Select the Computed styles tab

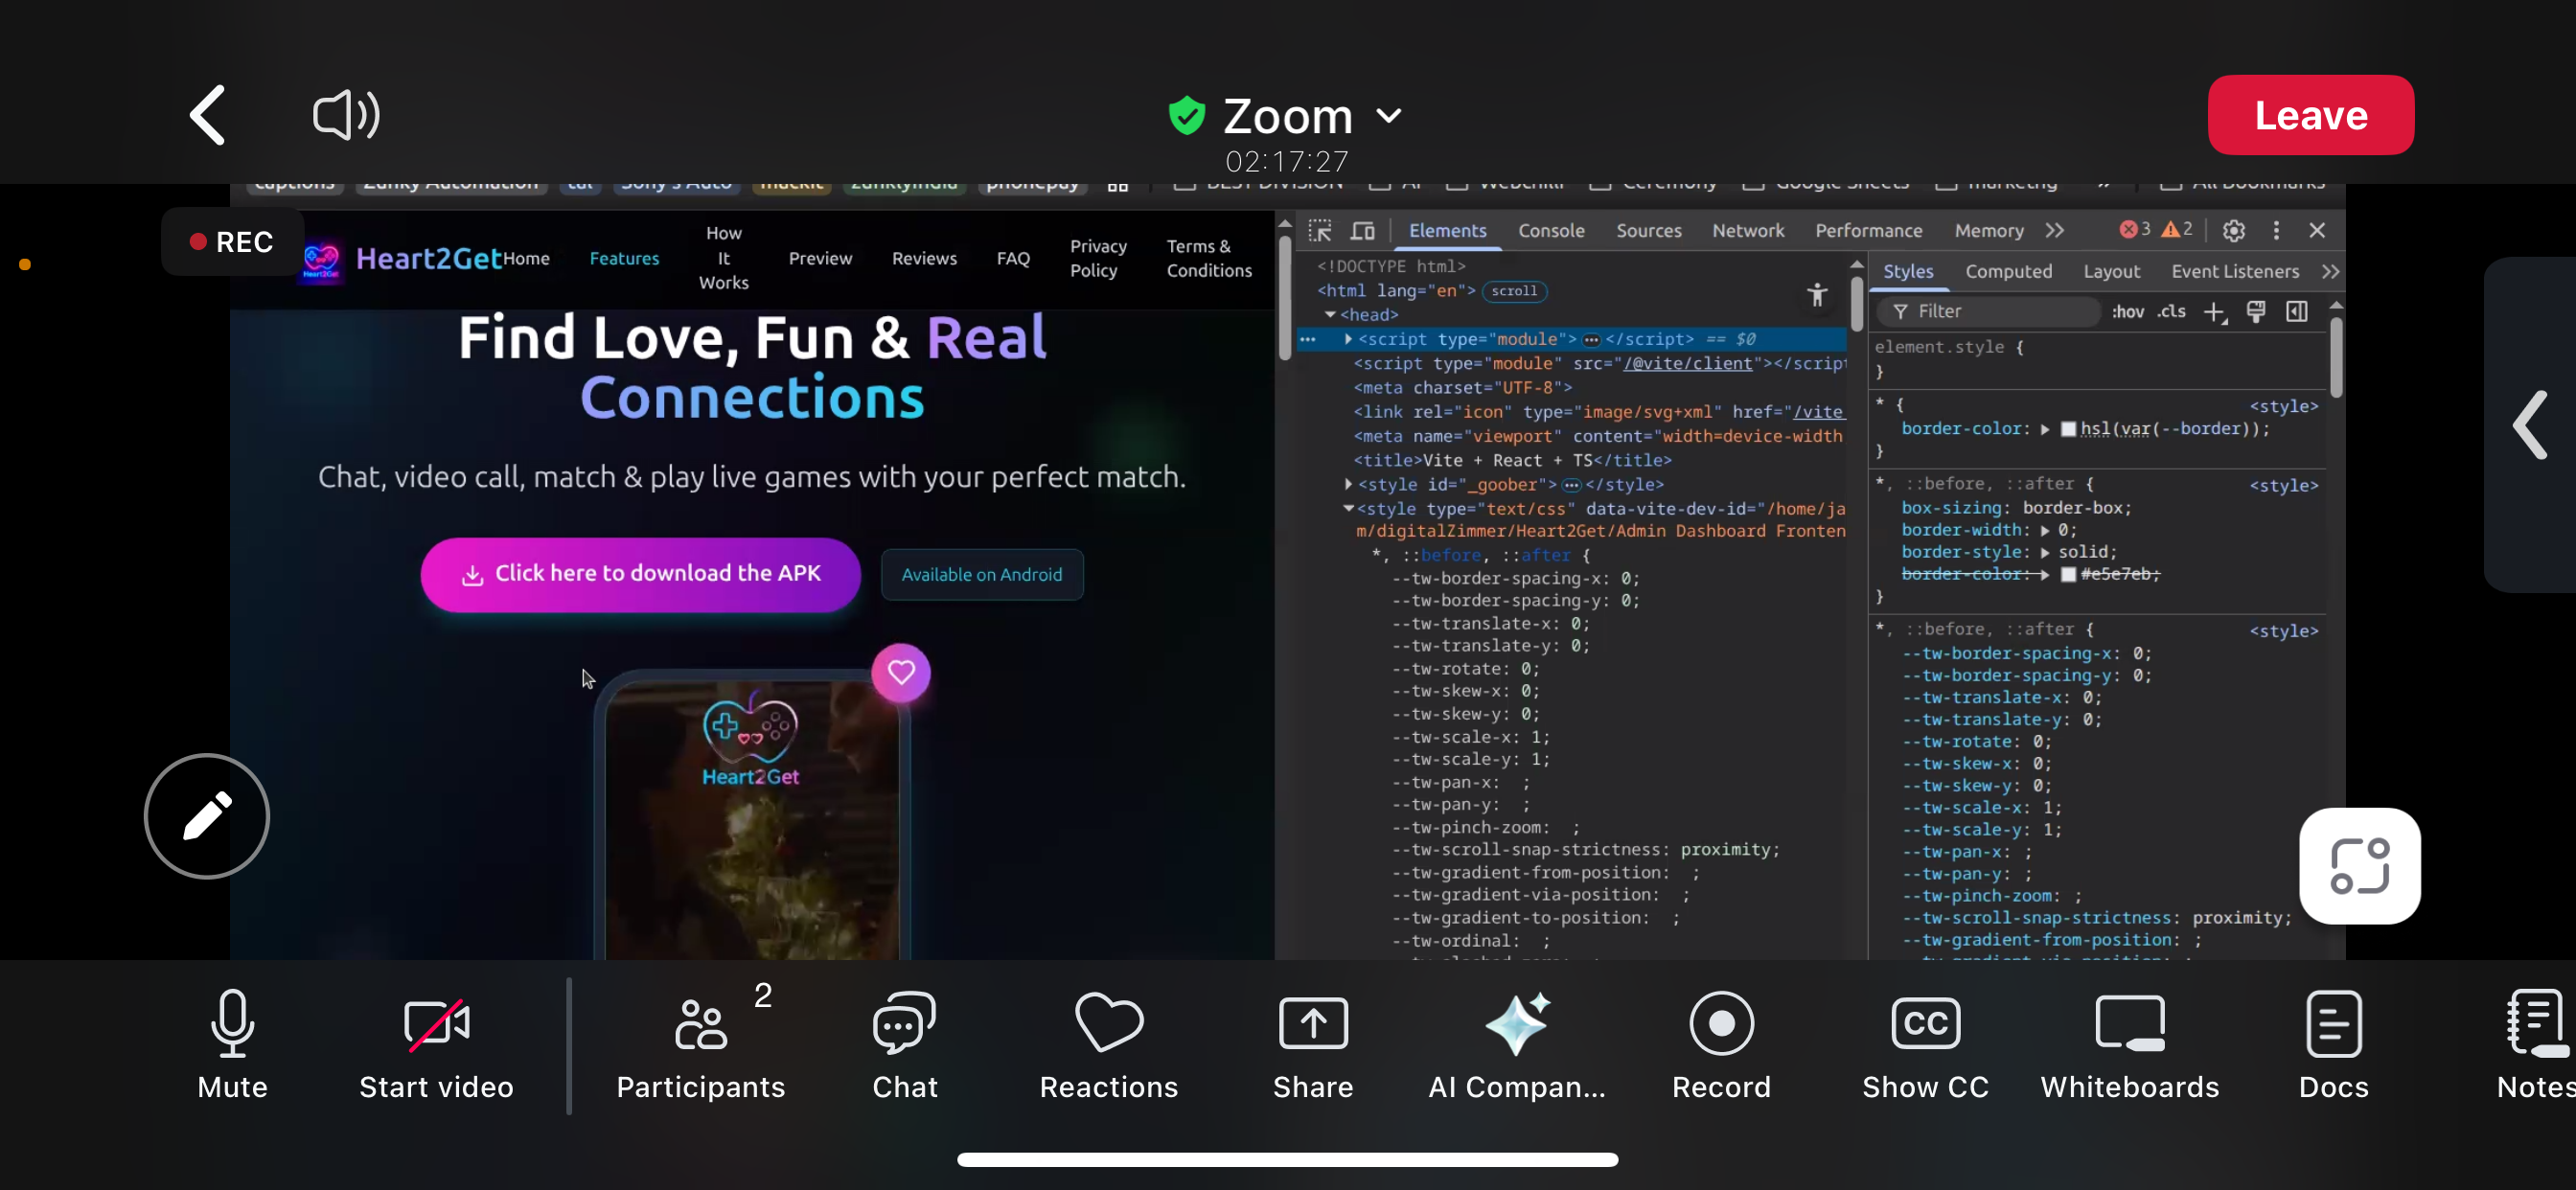2008,272
